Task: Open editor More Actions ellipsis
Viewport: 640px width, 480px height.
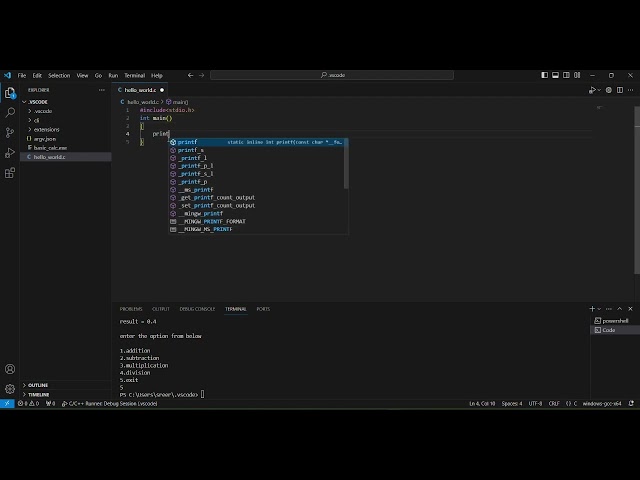Action: click(x=631, y=90)
